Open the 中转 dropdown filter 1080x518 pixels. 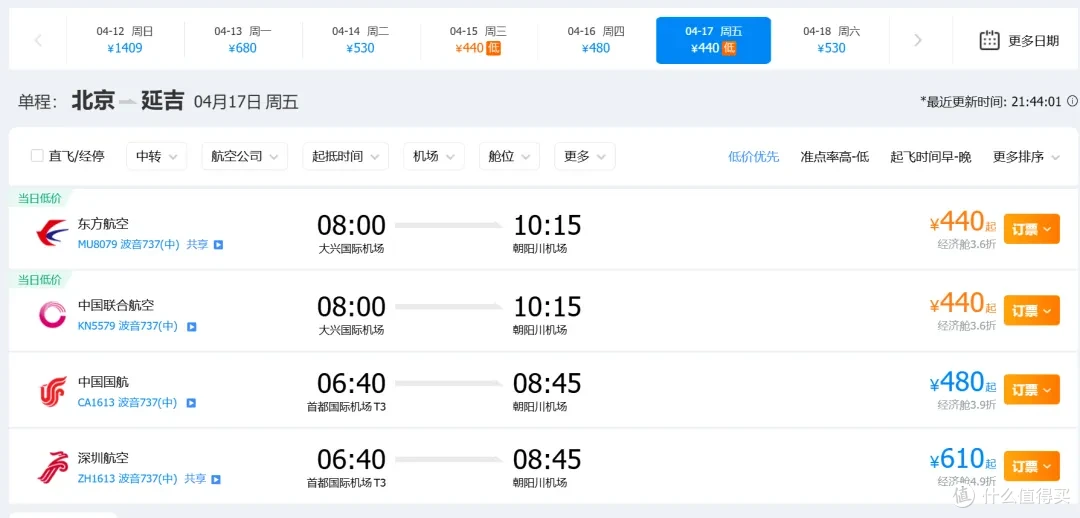pos(156,156)
